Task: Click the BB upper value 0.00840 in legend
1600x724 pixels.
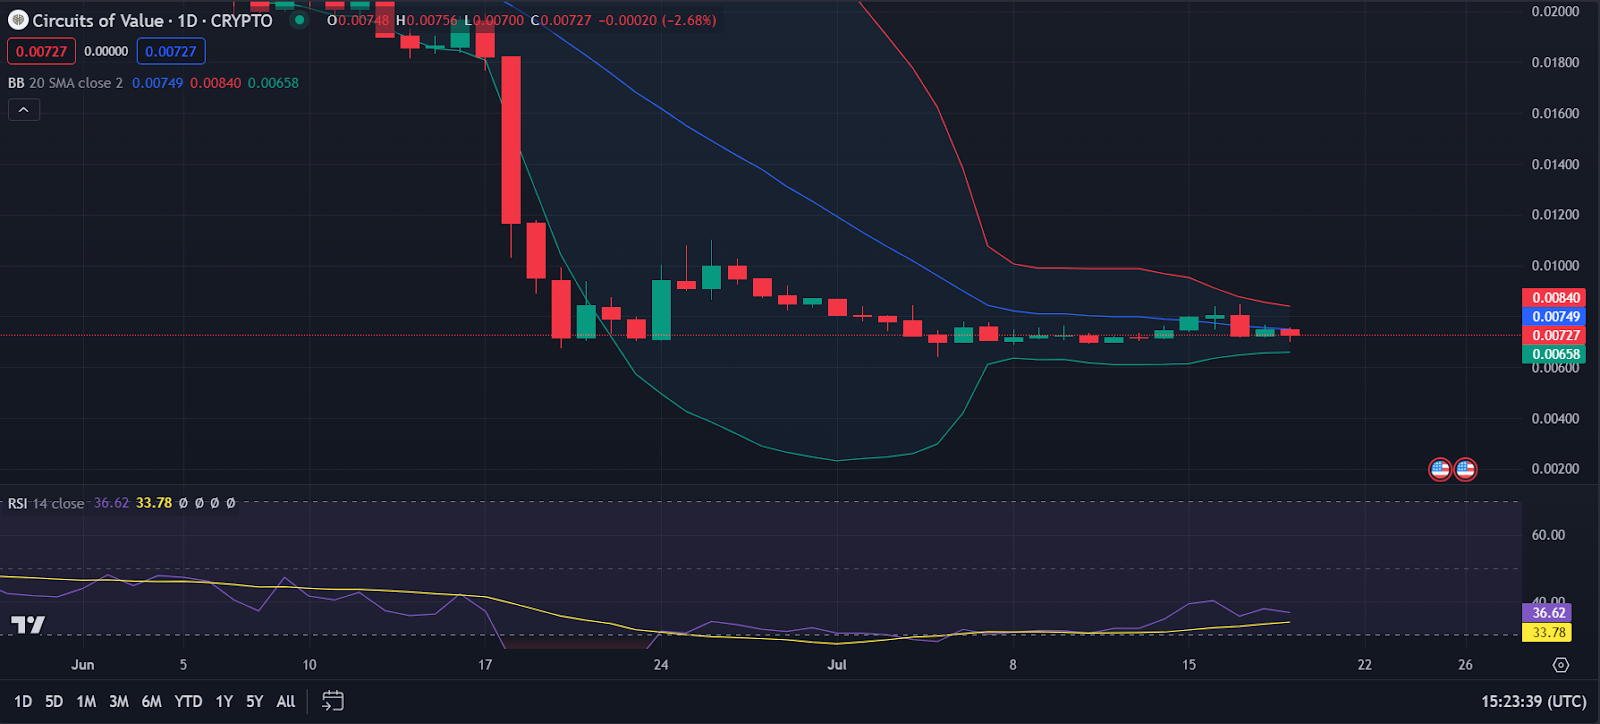Action: point(216,83)
